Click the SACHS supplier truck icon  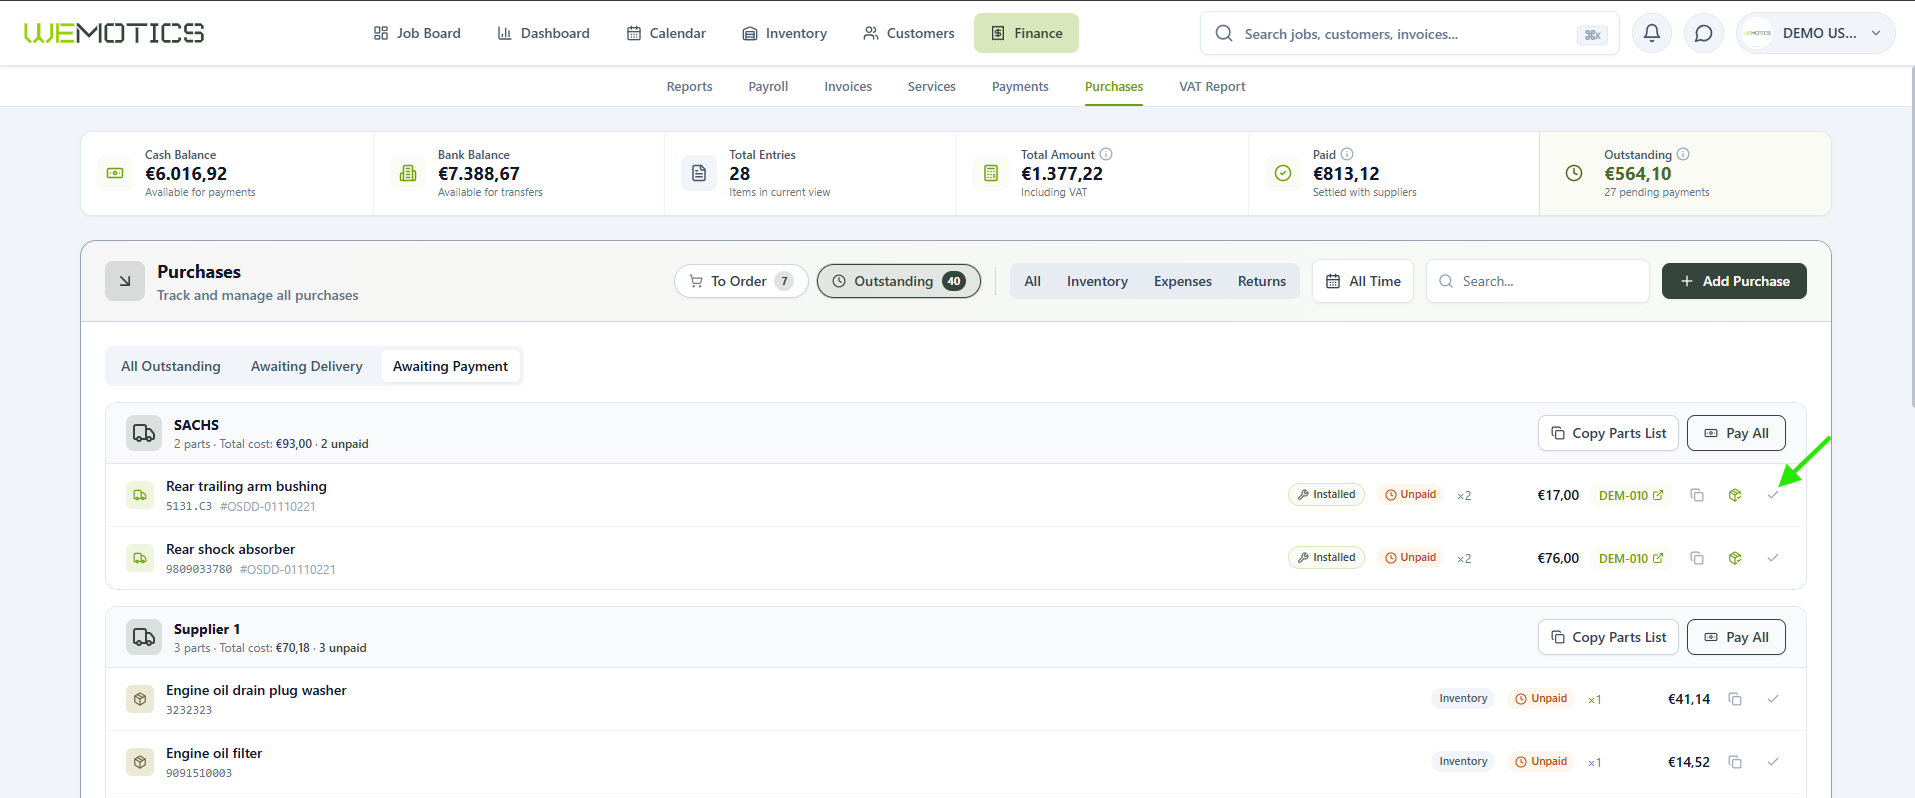tap(144, 434)
